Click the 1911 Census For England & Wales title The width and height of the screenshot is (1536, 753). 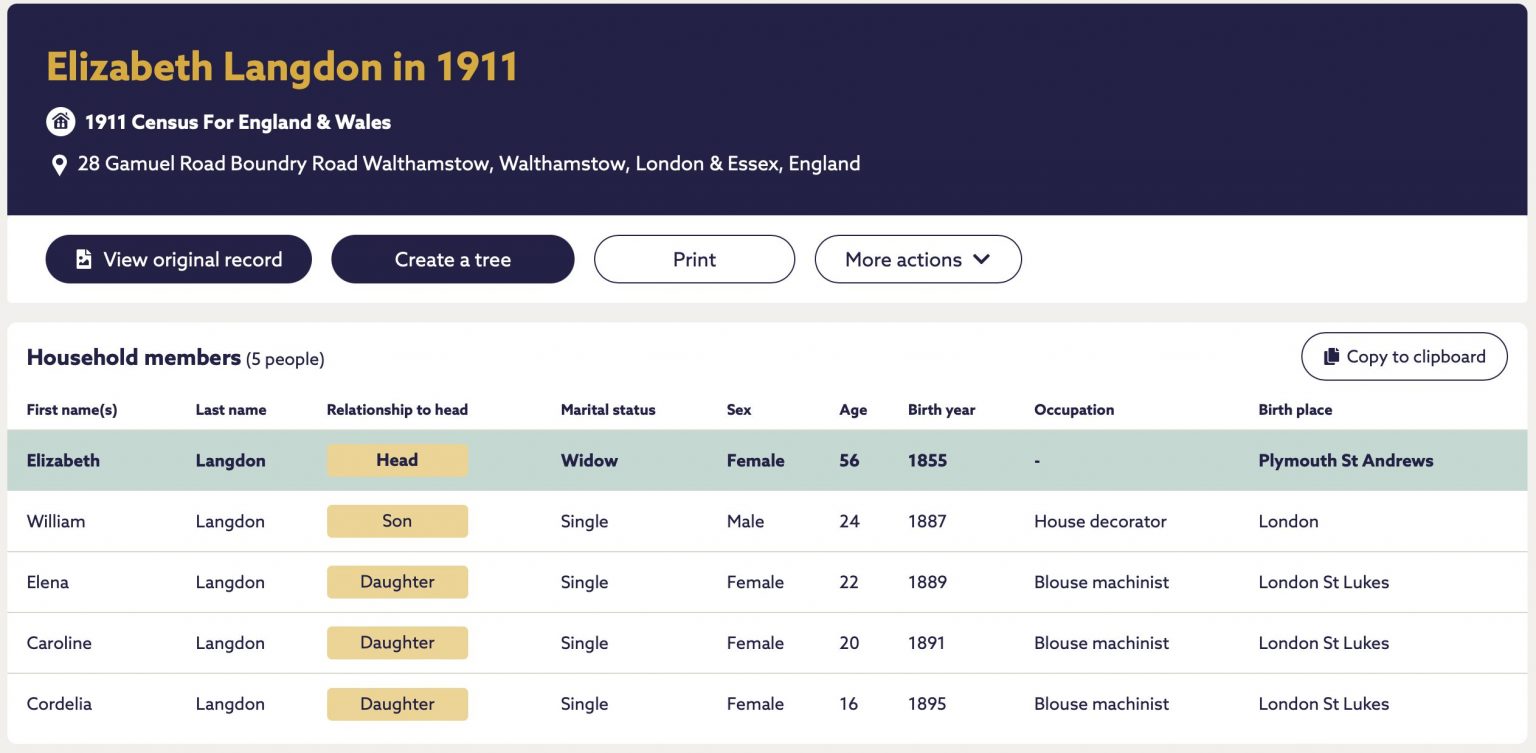point(238,122)
